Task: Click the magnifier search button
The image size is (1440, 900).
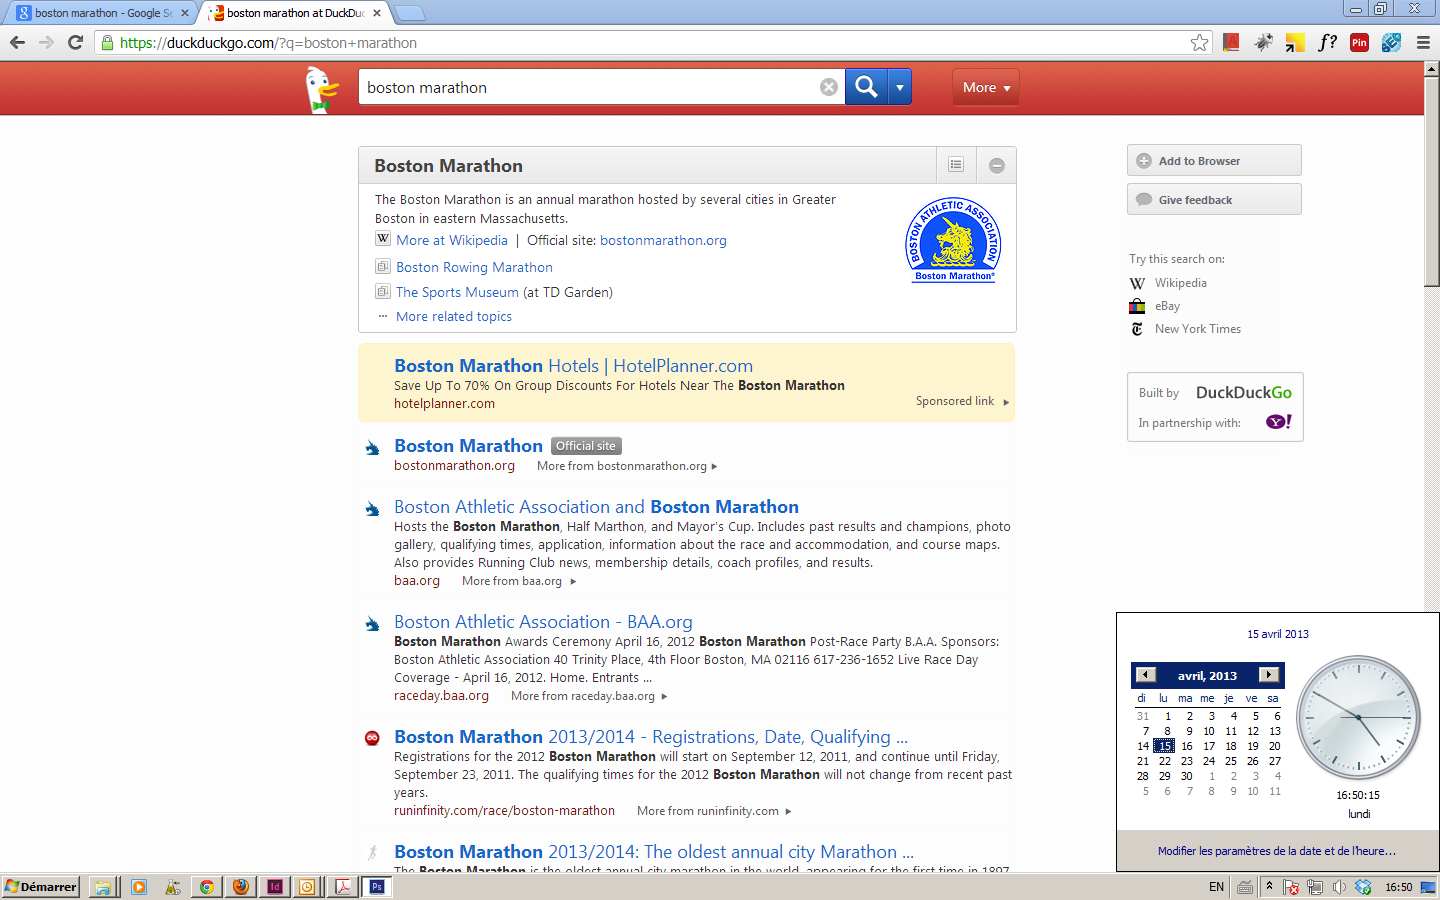Action: pos(866,87)
